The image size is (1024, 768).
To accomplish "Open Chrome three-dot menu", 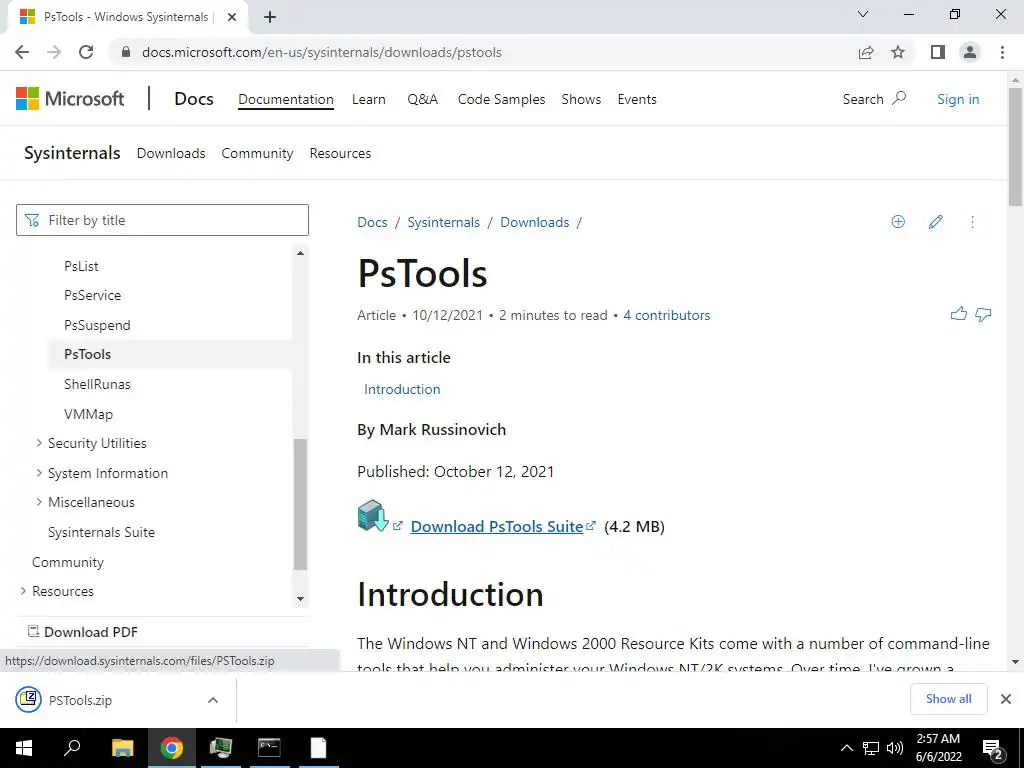I will [x=1002, y=52].
